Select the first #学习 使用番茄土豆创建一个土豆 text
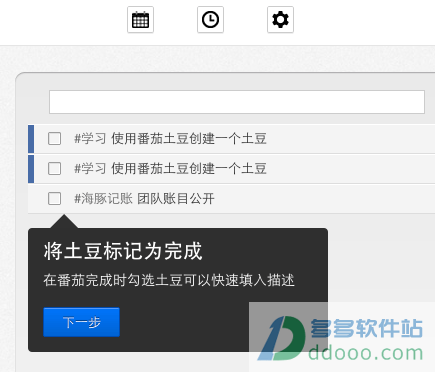Viewport: 435px width, 372px height. point(170,138)
